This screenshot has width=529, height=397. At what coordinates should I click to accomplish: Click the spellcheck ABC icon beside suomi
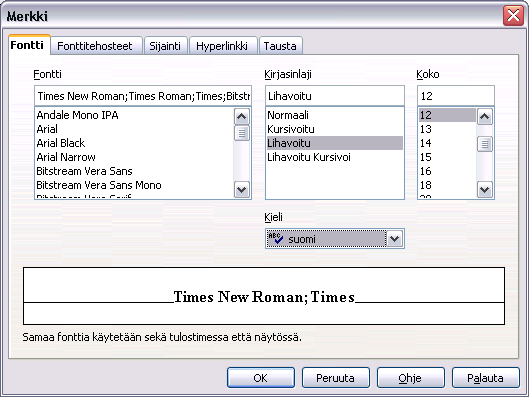point(275,238)
